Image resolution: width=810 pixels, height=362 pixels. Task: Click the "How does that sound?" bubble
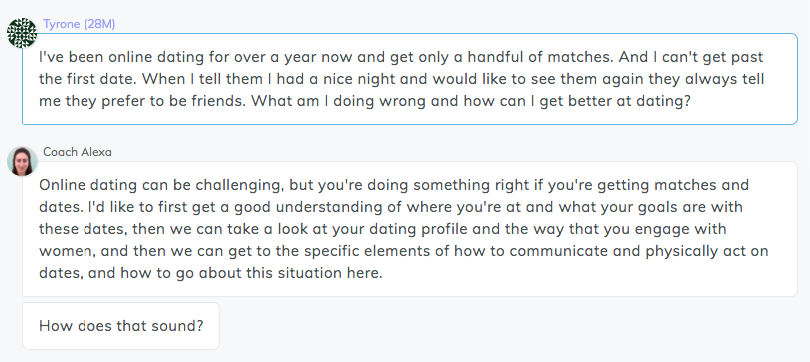121,326
